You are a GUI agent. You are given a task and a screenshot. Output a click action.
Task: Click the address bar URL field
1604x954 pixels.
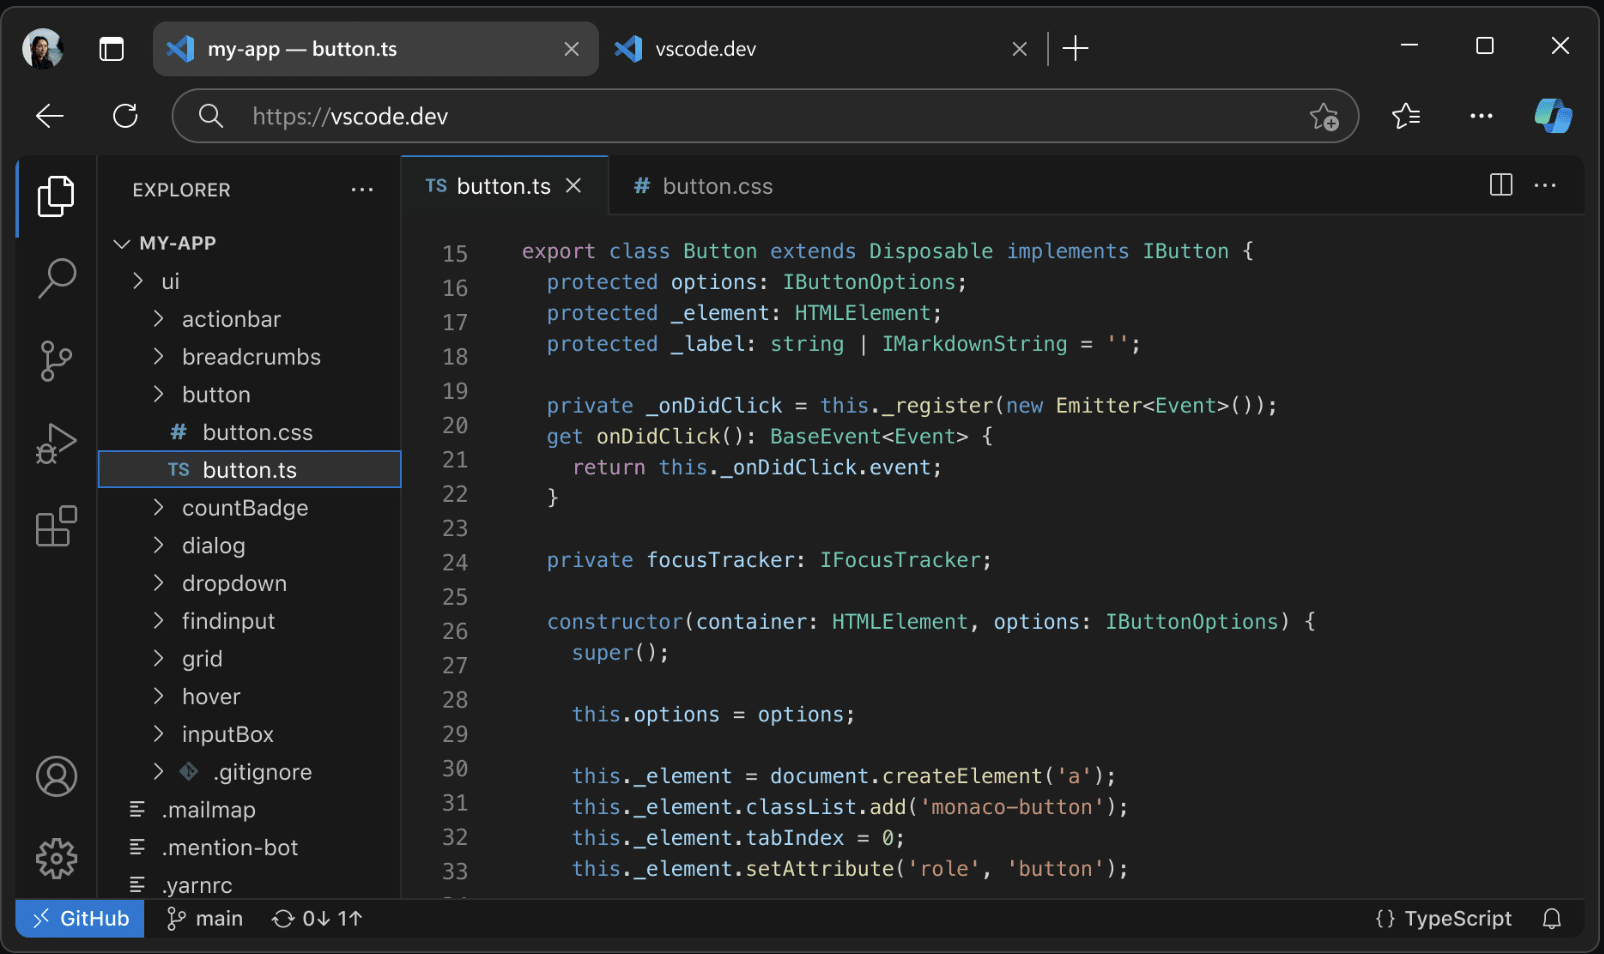point(765,116)
